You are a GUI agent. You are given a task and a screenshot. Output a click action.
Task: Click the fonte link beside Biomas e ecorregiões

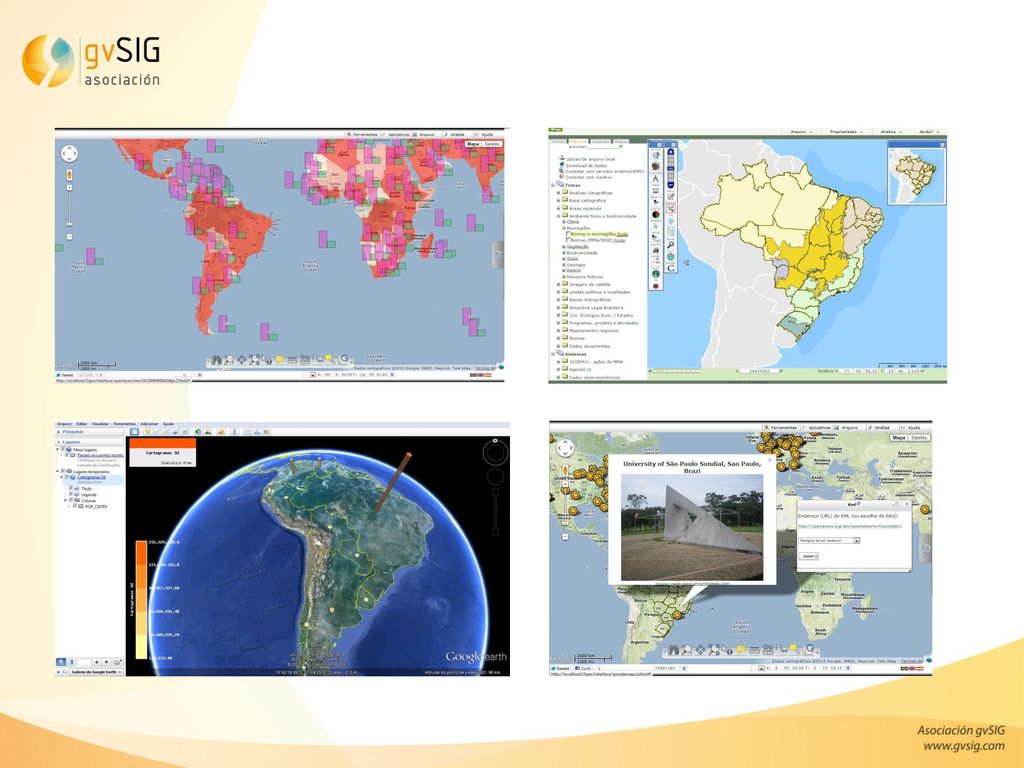pyautogui.click(x=622, y=234)
